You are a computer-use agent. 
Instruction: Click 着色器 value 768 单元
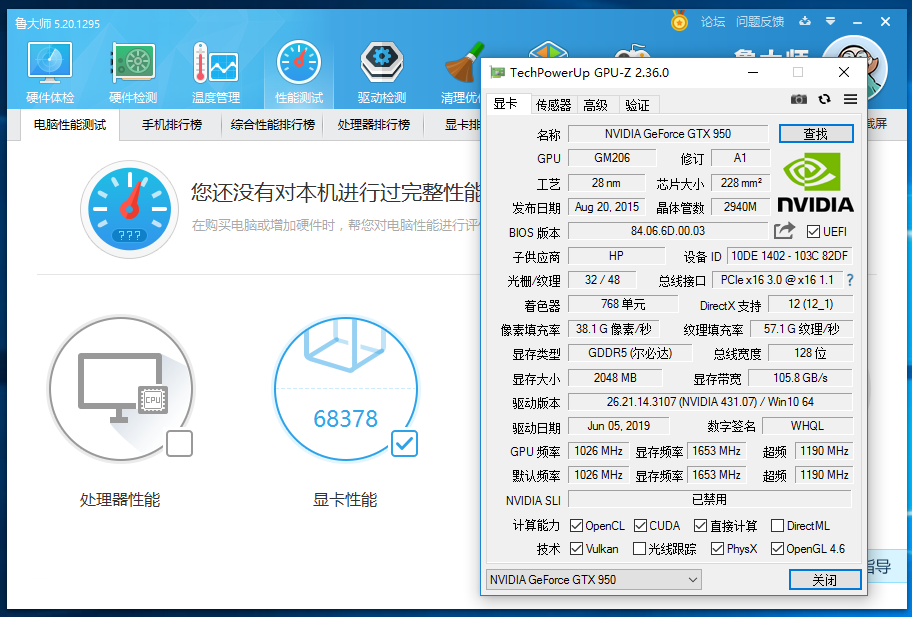click(x=623, y=304)
